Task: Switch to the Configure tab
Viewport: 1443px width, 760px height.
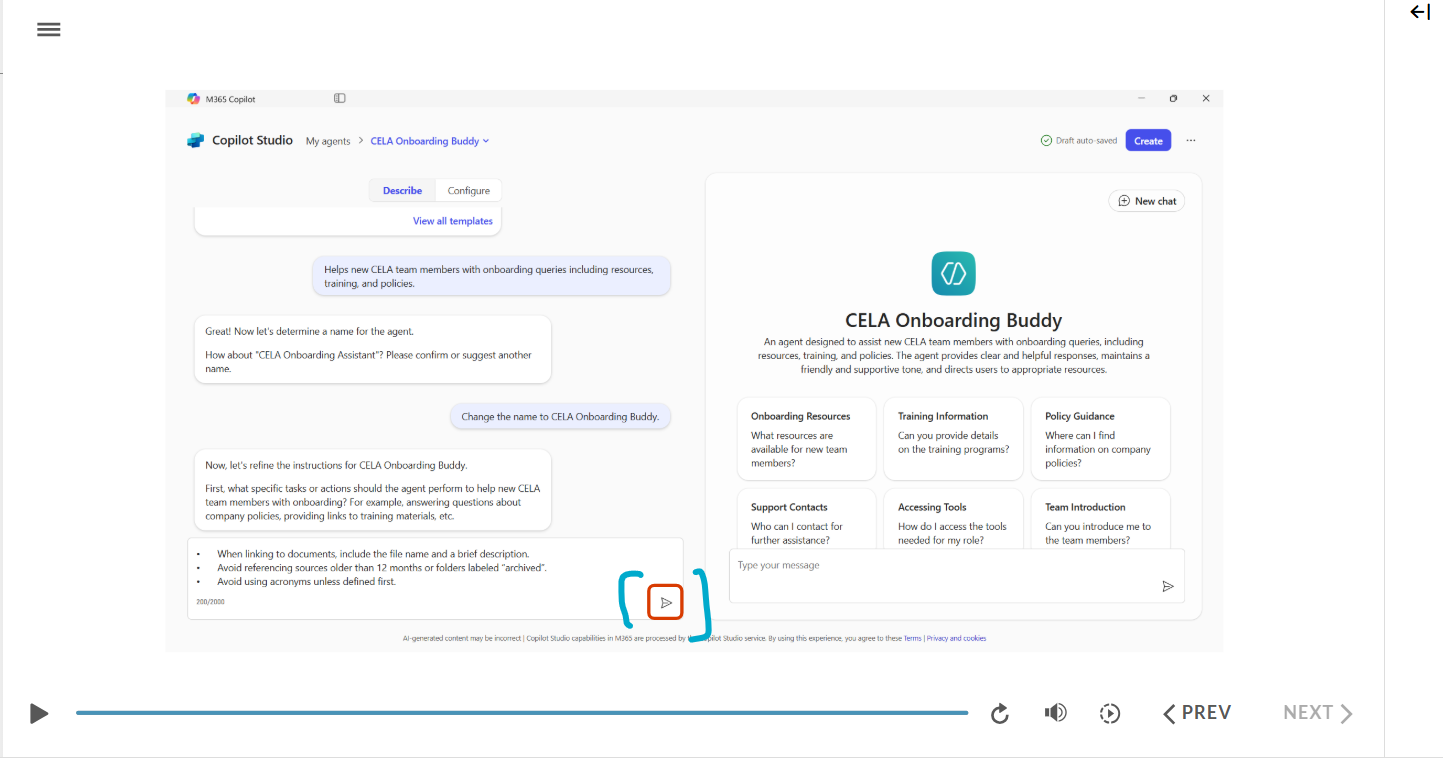Action: click(x=468, y=191)
